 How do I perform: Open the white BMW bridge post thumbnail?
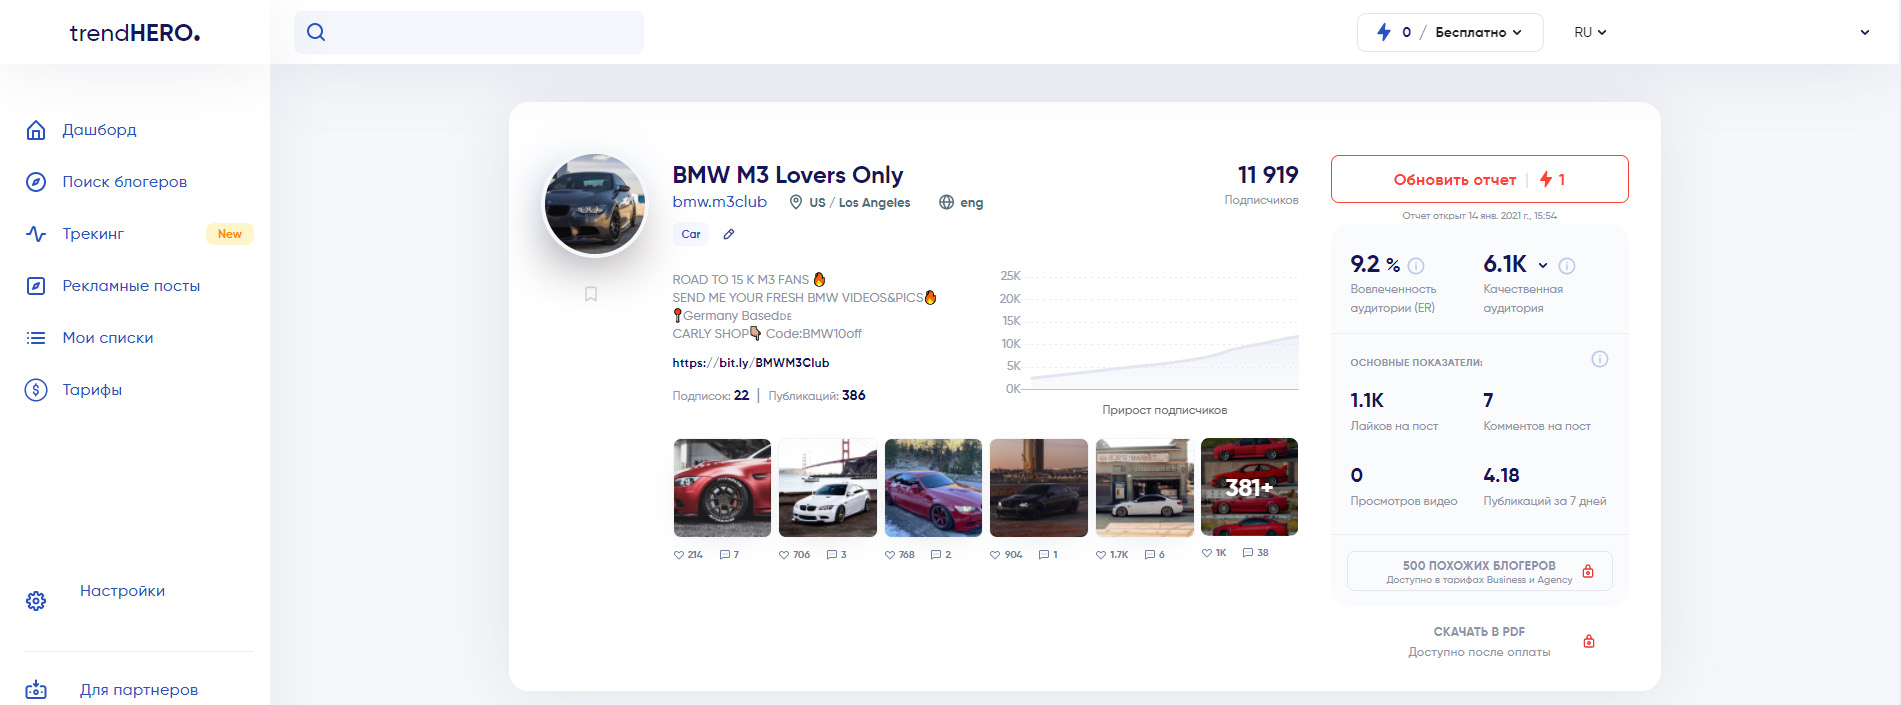828,488
